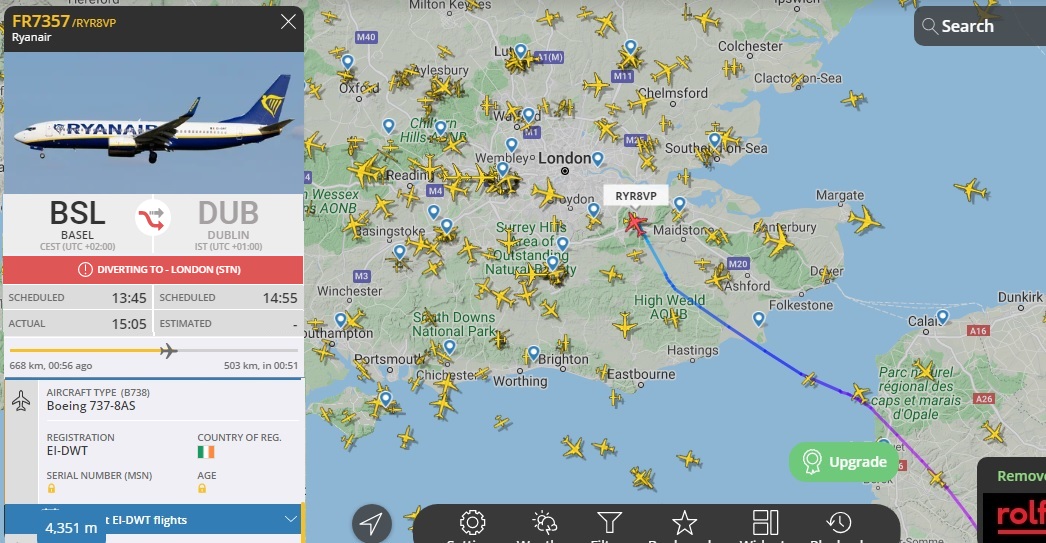Click the route diversion icon between BSL and DUB
Screen dimensions: 1046x543
click(152, 217)
